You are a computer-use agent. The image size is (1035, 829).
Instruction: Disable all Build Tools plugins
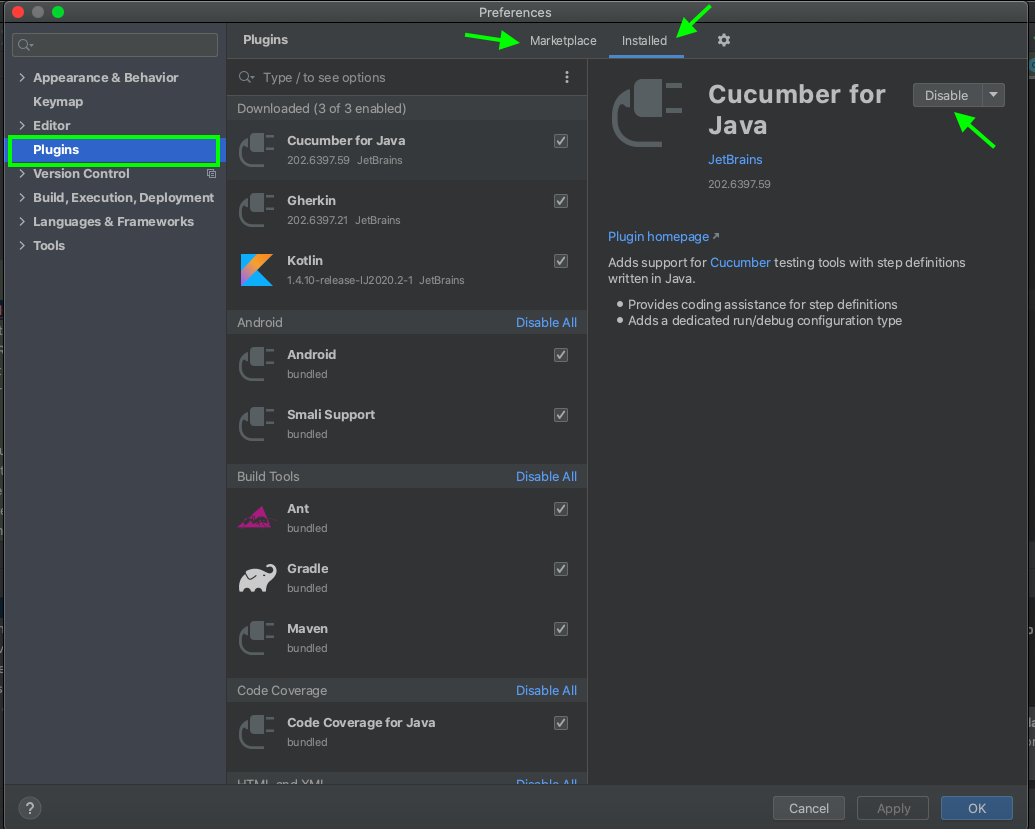(x=546, y=477)
